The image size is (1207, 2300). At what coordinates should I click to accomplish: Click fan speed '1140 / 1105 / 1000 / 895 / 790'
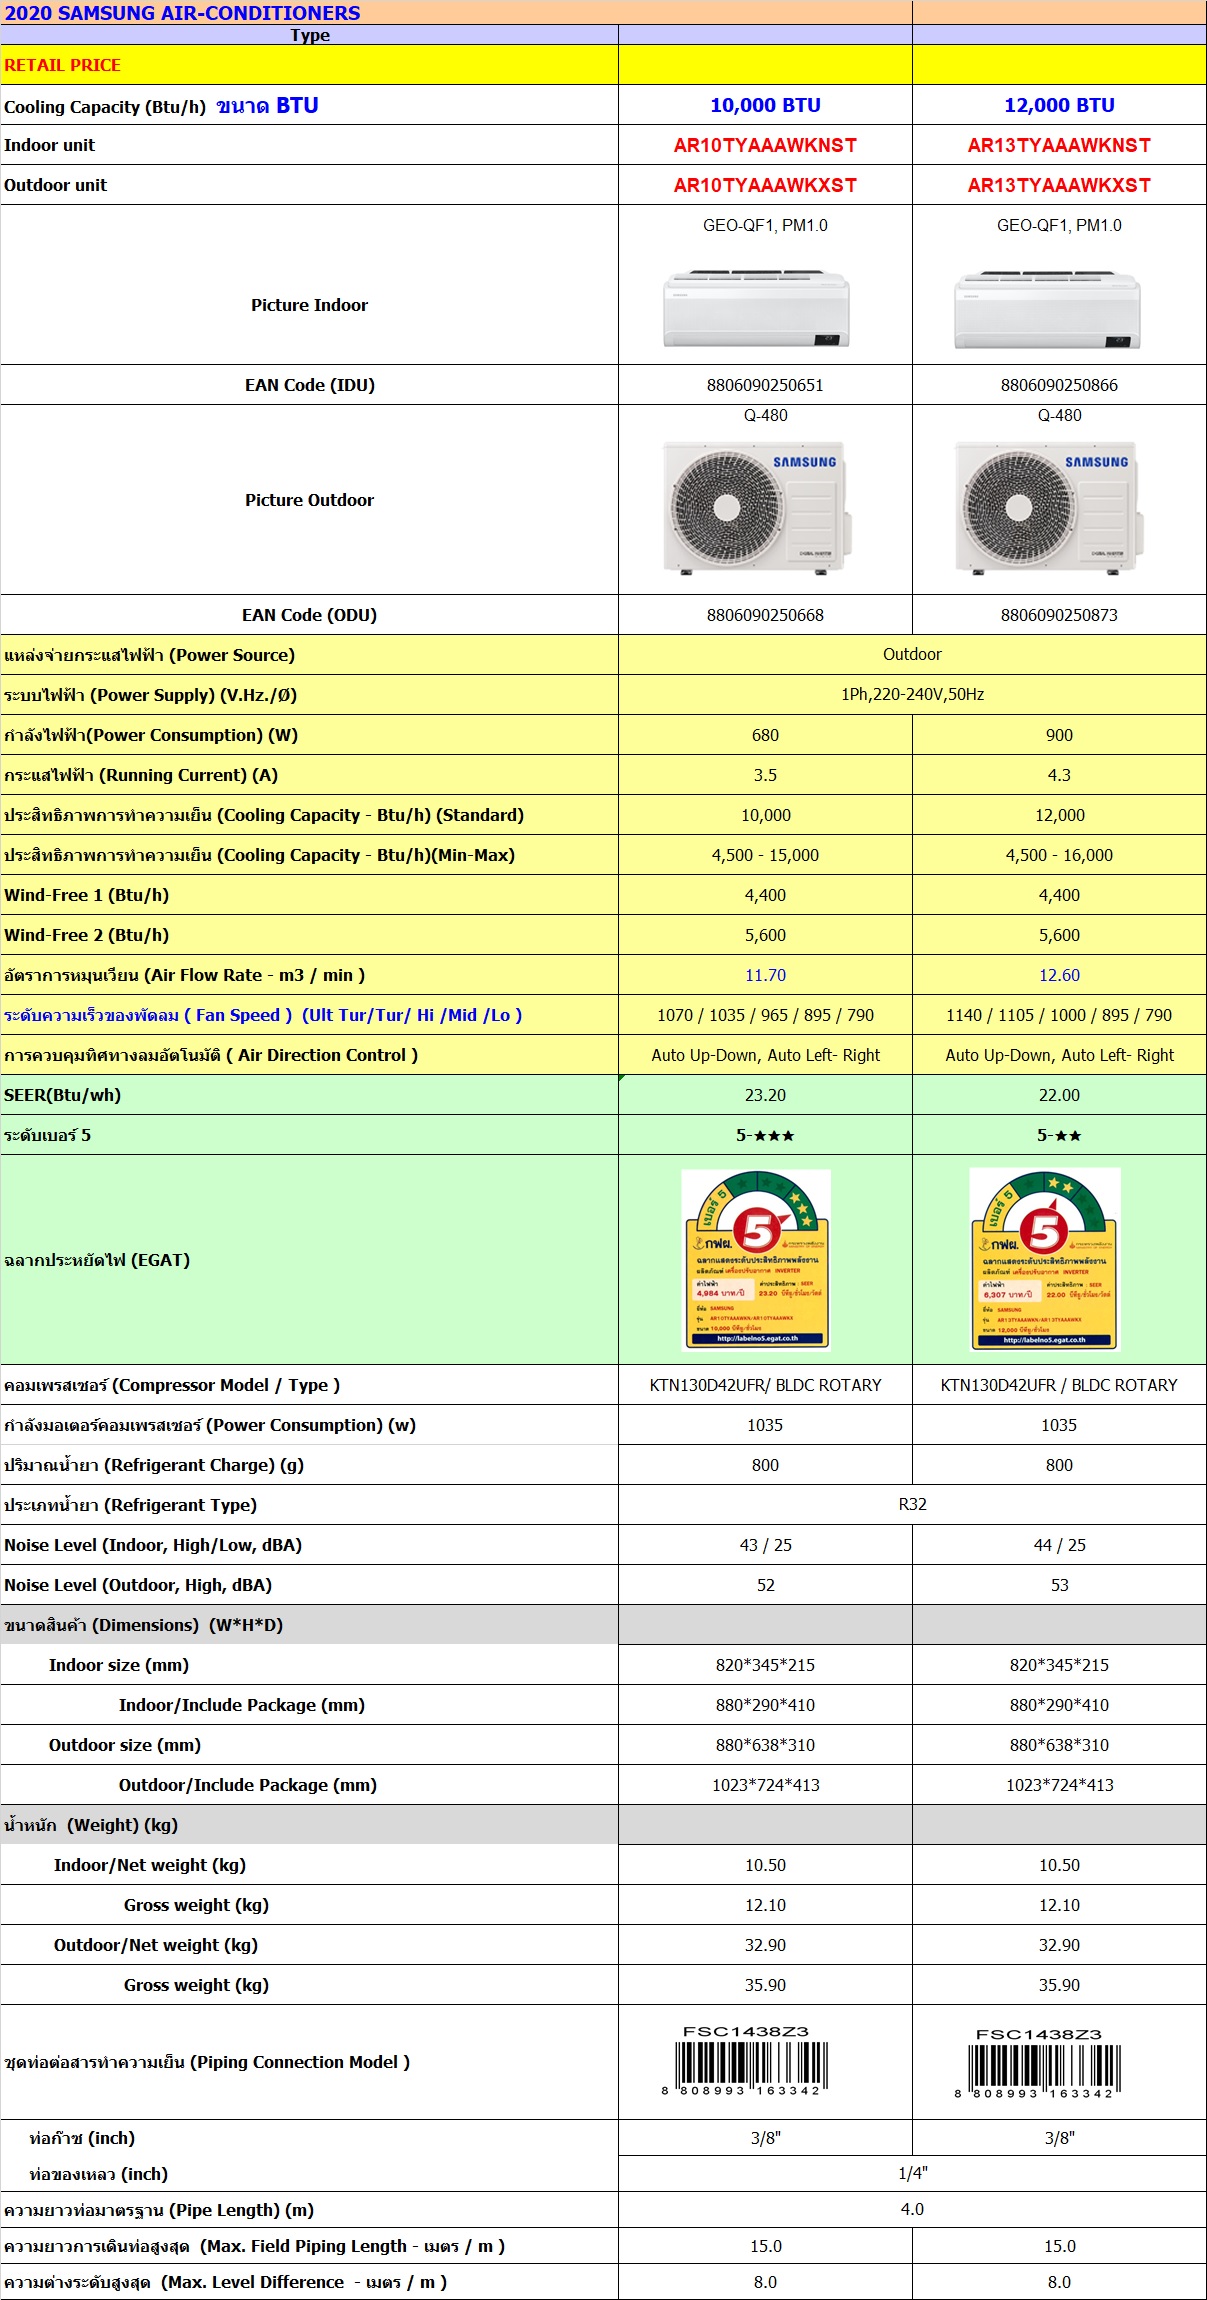pyautogui.click(x=1059, y=1015)
